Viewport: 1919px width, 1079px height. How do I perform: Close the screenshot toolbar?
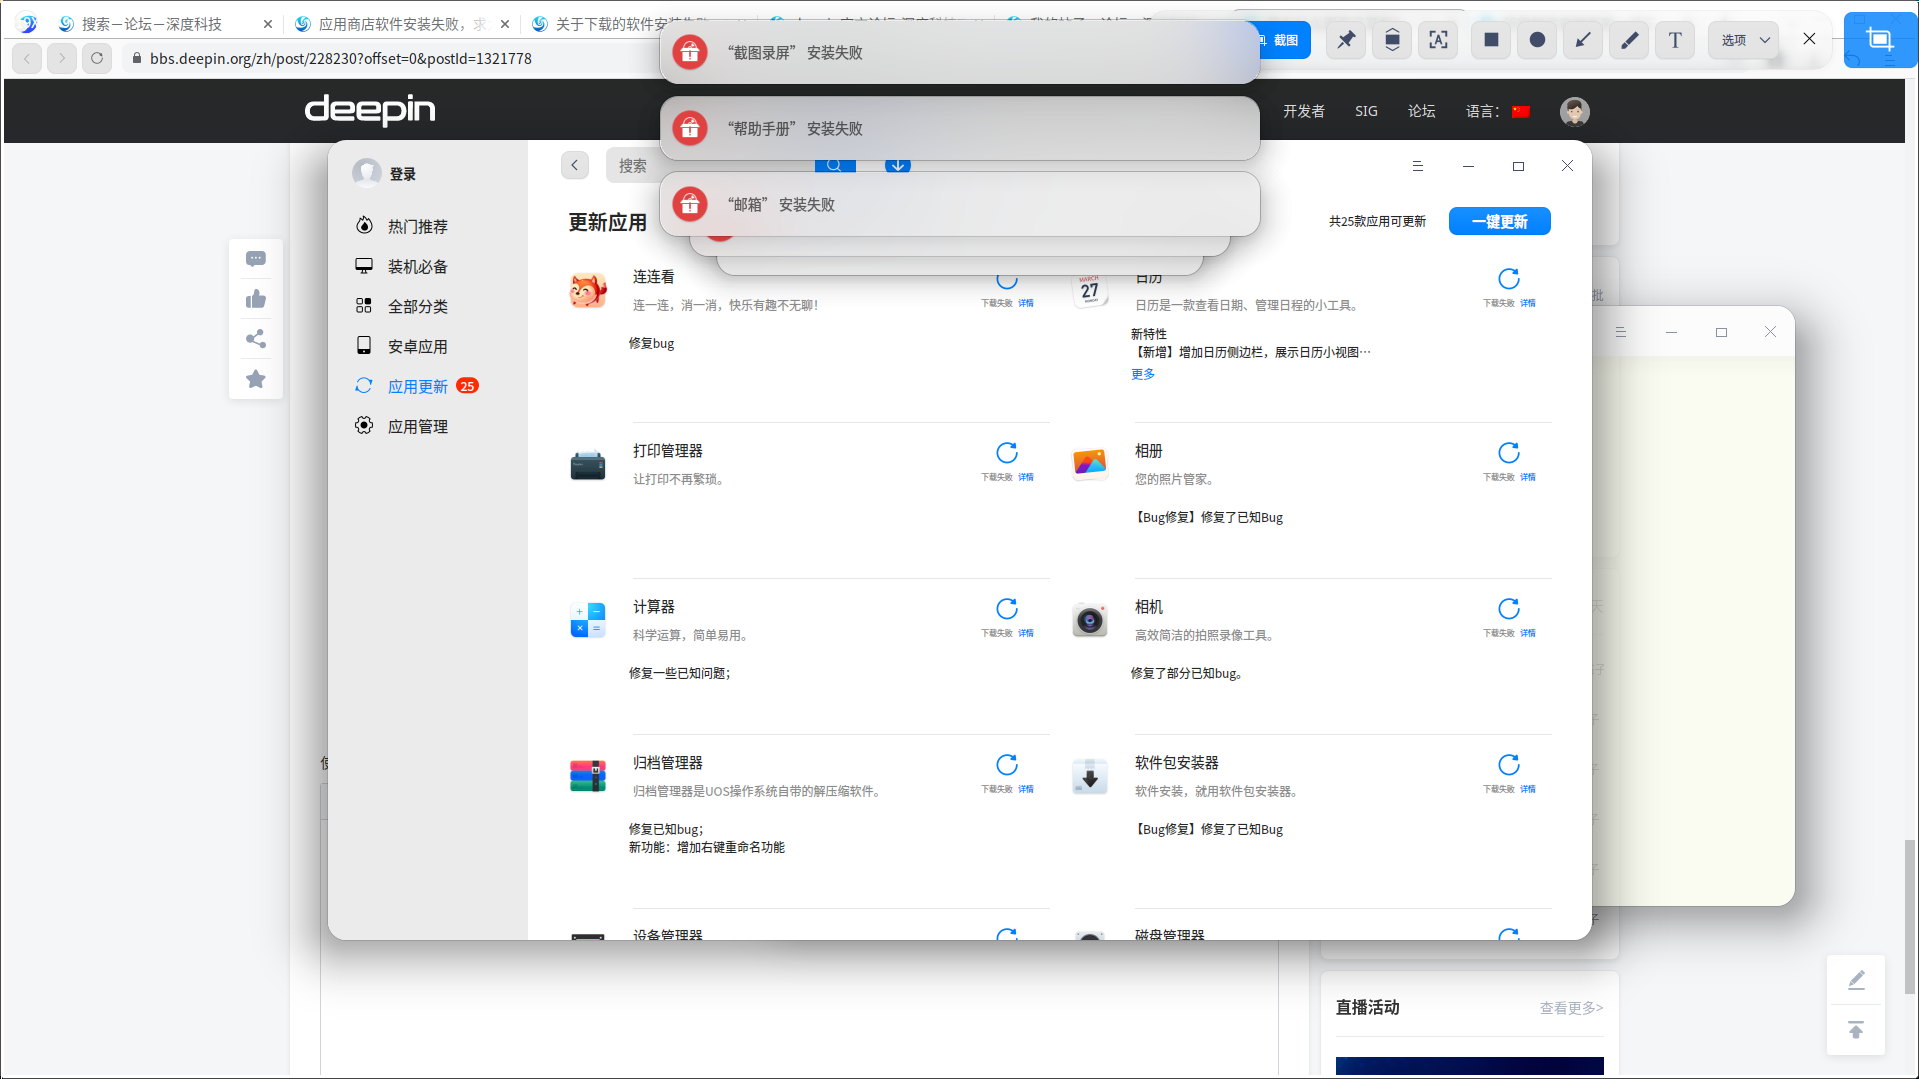1809,39
